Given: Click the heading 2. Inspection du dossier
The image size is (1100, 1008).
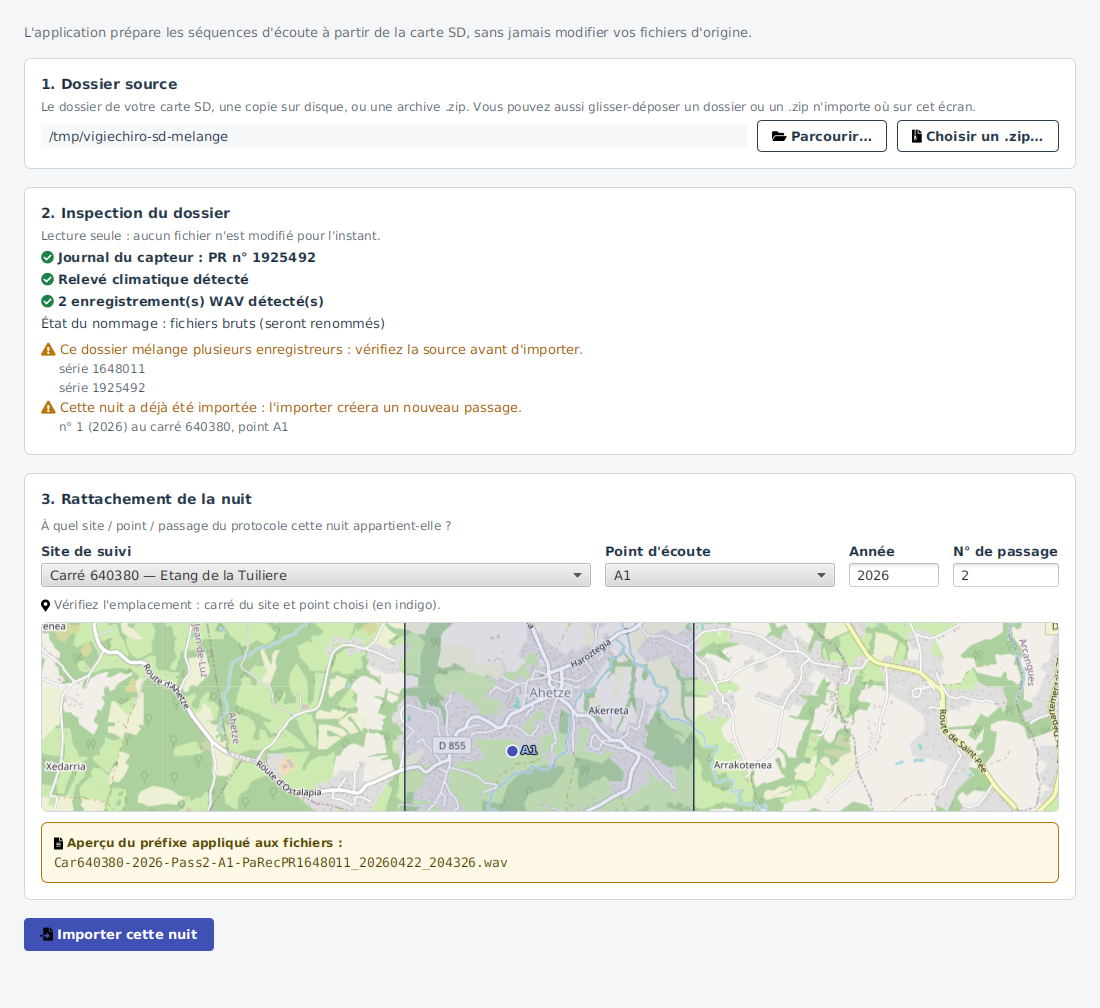Looking at the screenshot, I should click(135, 213).
